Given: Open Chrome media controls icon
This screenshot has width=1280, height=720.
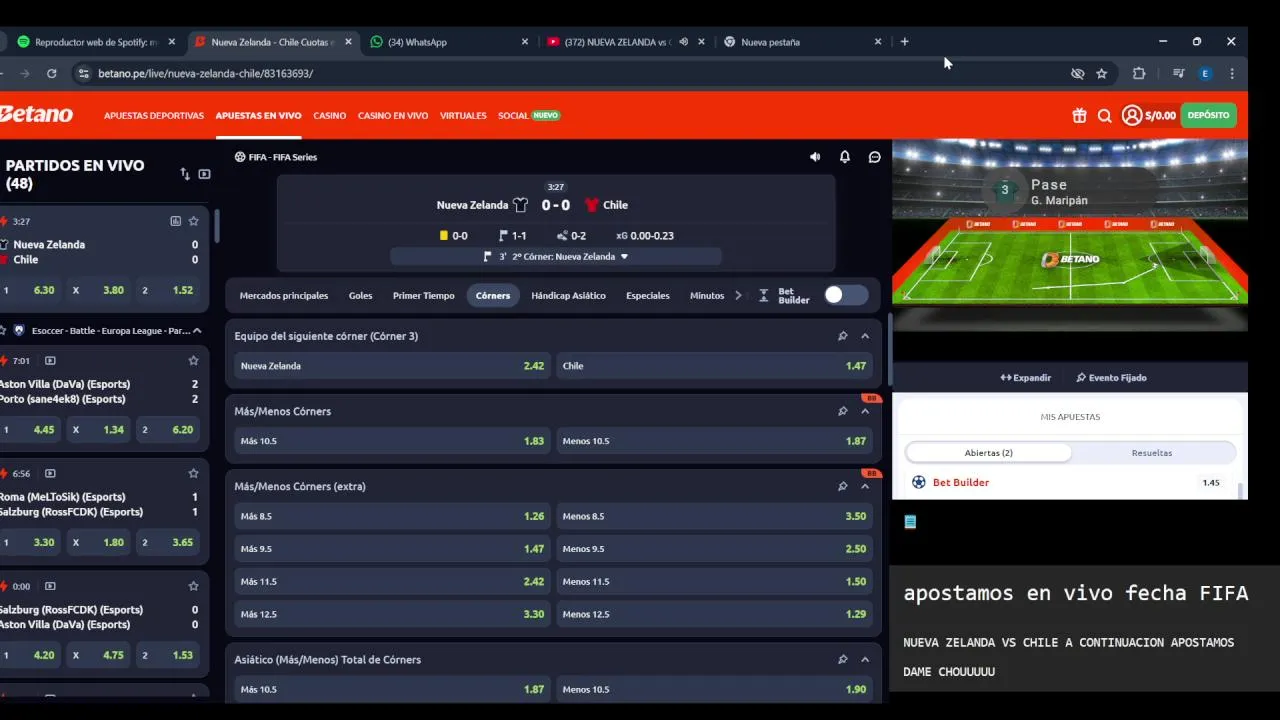Looking at the screenshot, I should point(1179,73).
